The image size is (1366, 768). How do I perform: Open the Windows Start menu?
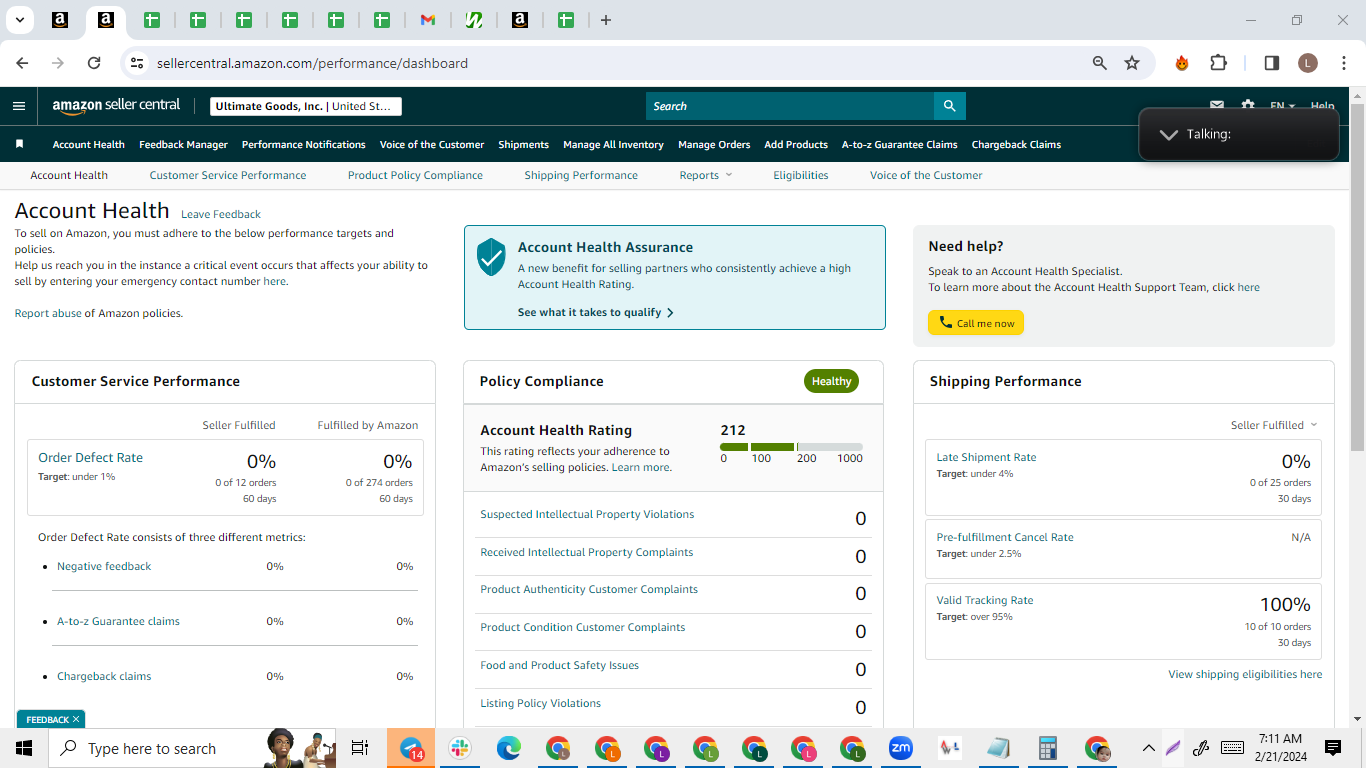(x=23, y=748)
